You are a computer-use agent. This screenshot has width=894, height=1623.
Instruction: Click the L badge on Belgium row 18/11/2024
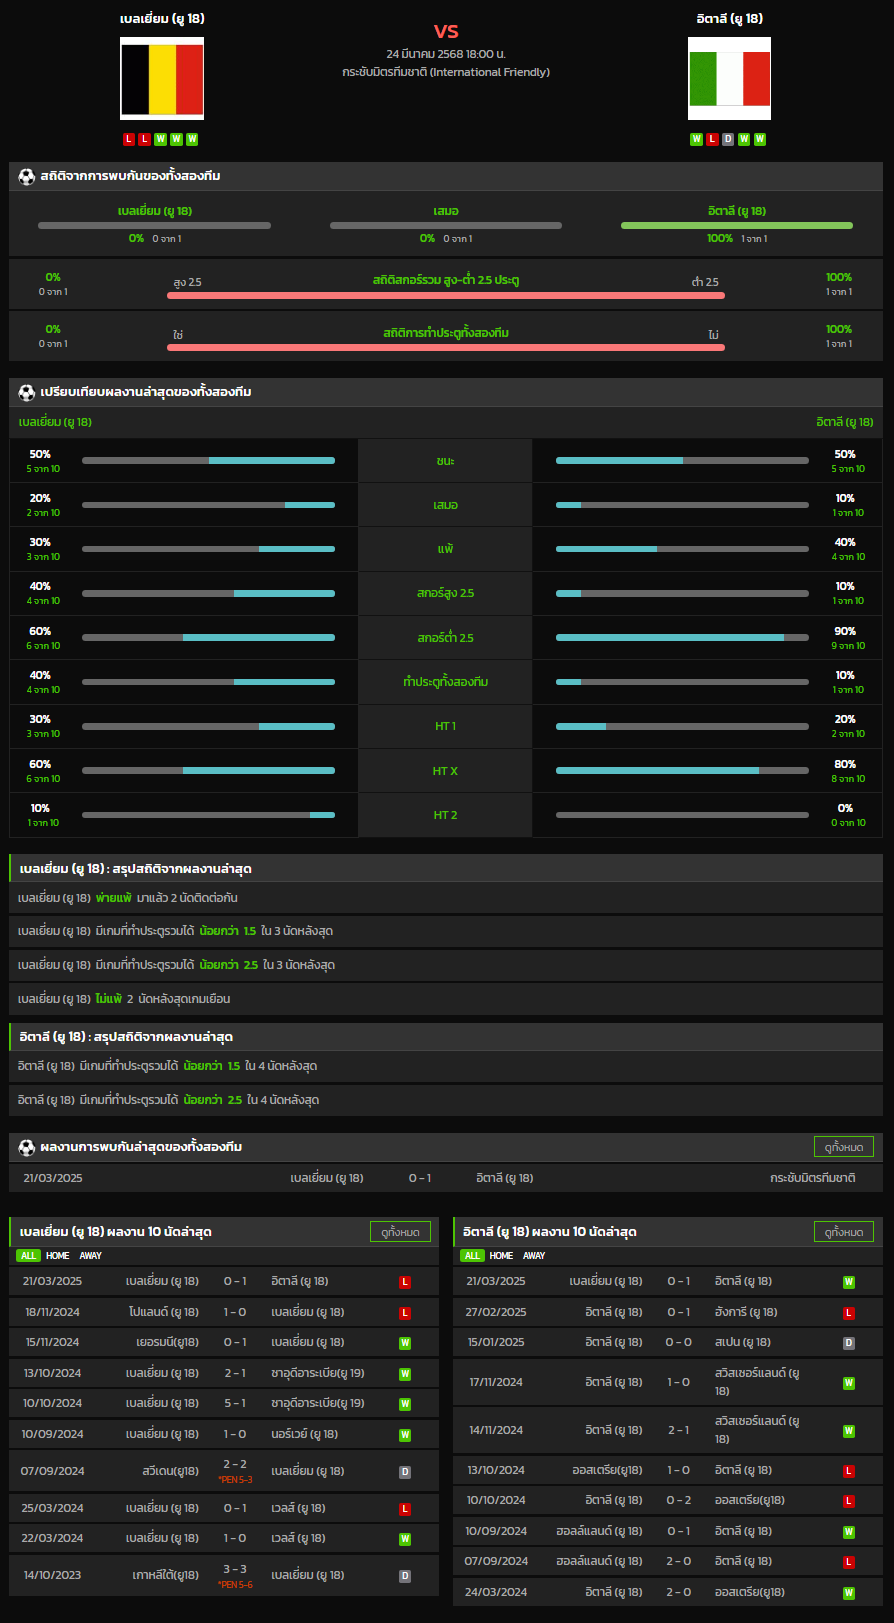click(405, 1313)
